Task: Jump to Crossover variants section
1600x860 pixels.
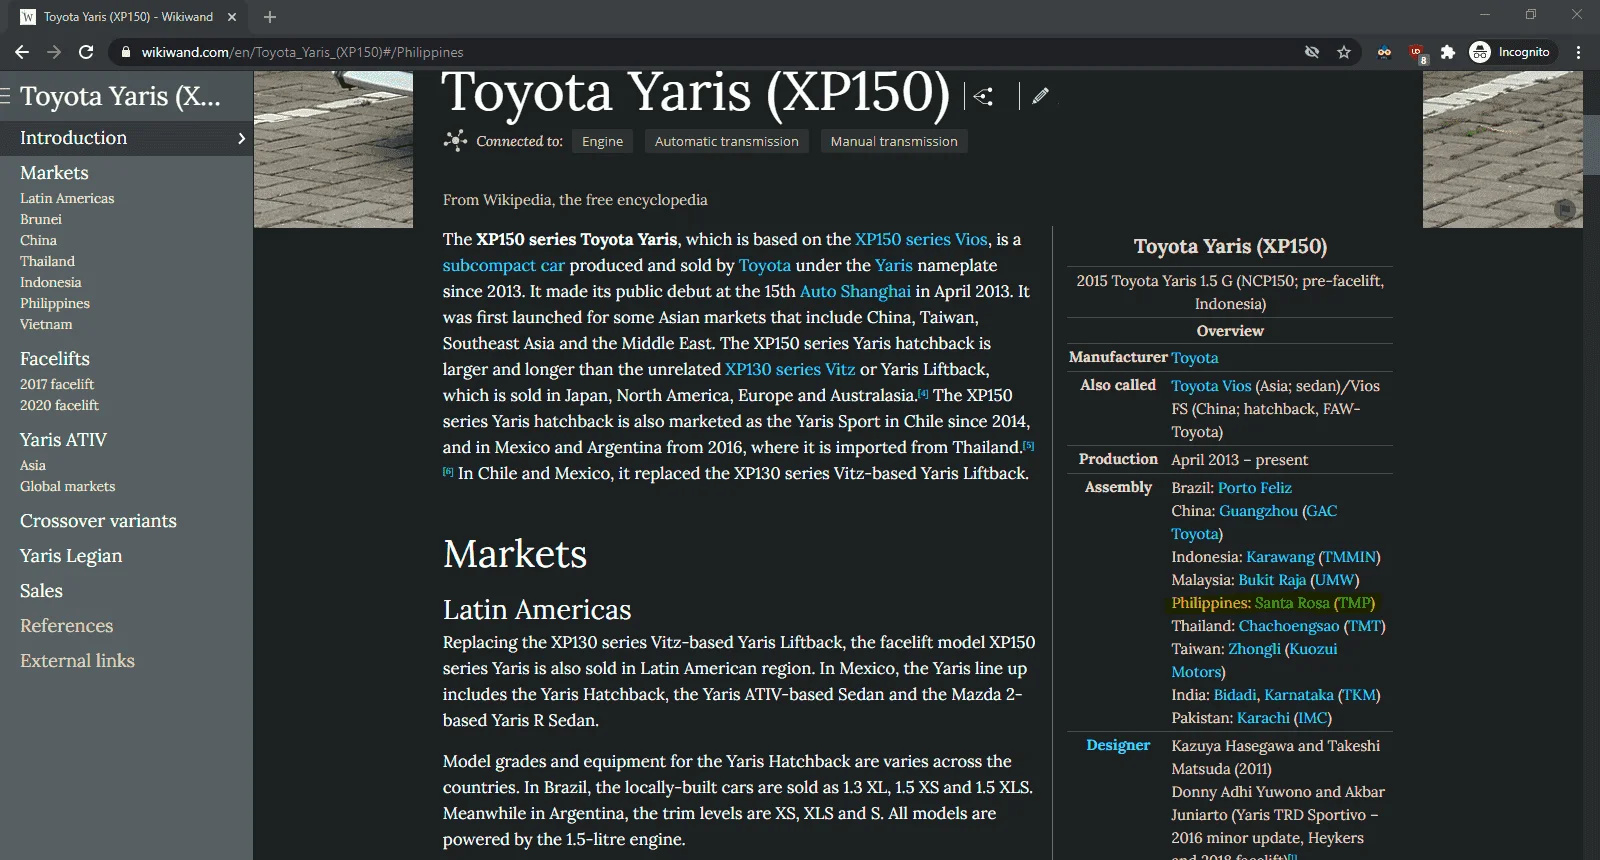Action: [x=98, y=521]
